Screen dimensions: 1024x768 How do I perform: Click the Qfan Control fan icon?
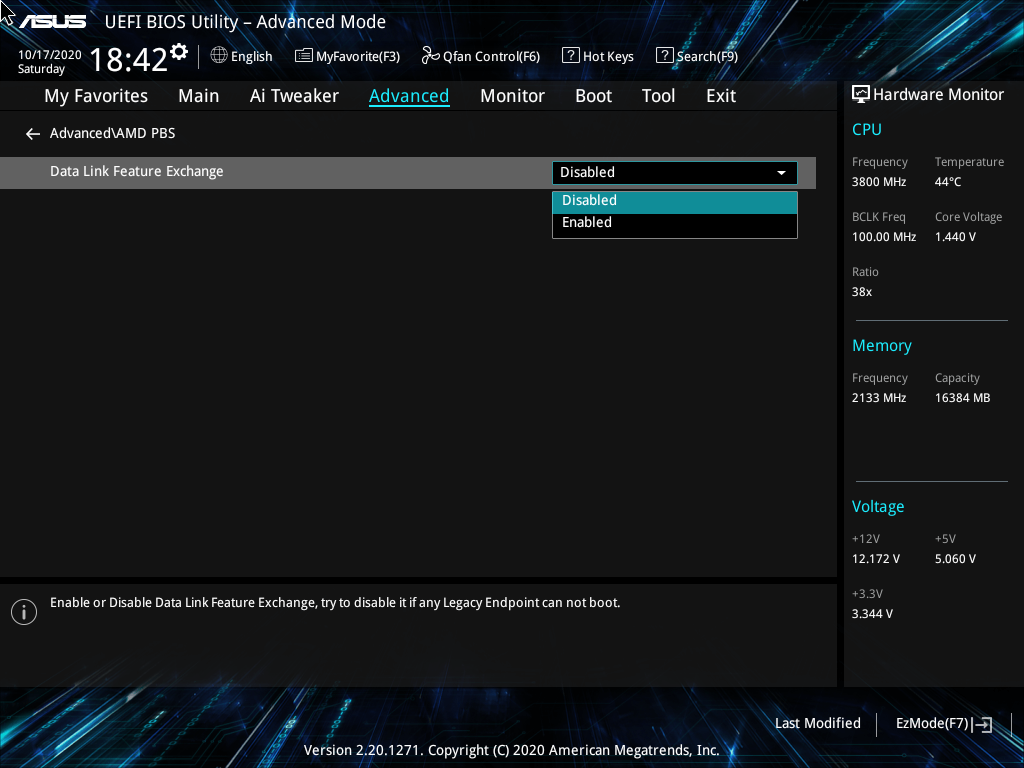click(x=430, y=56)
